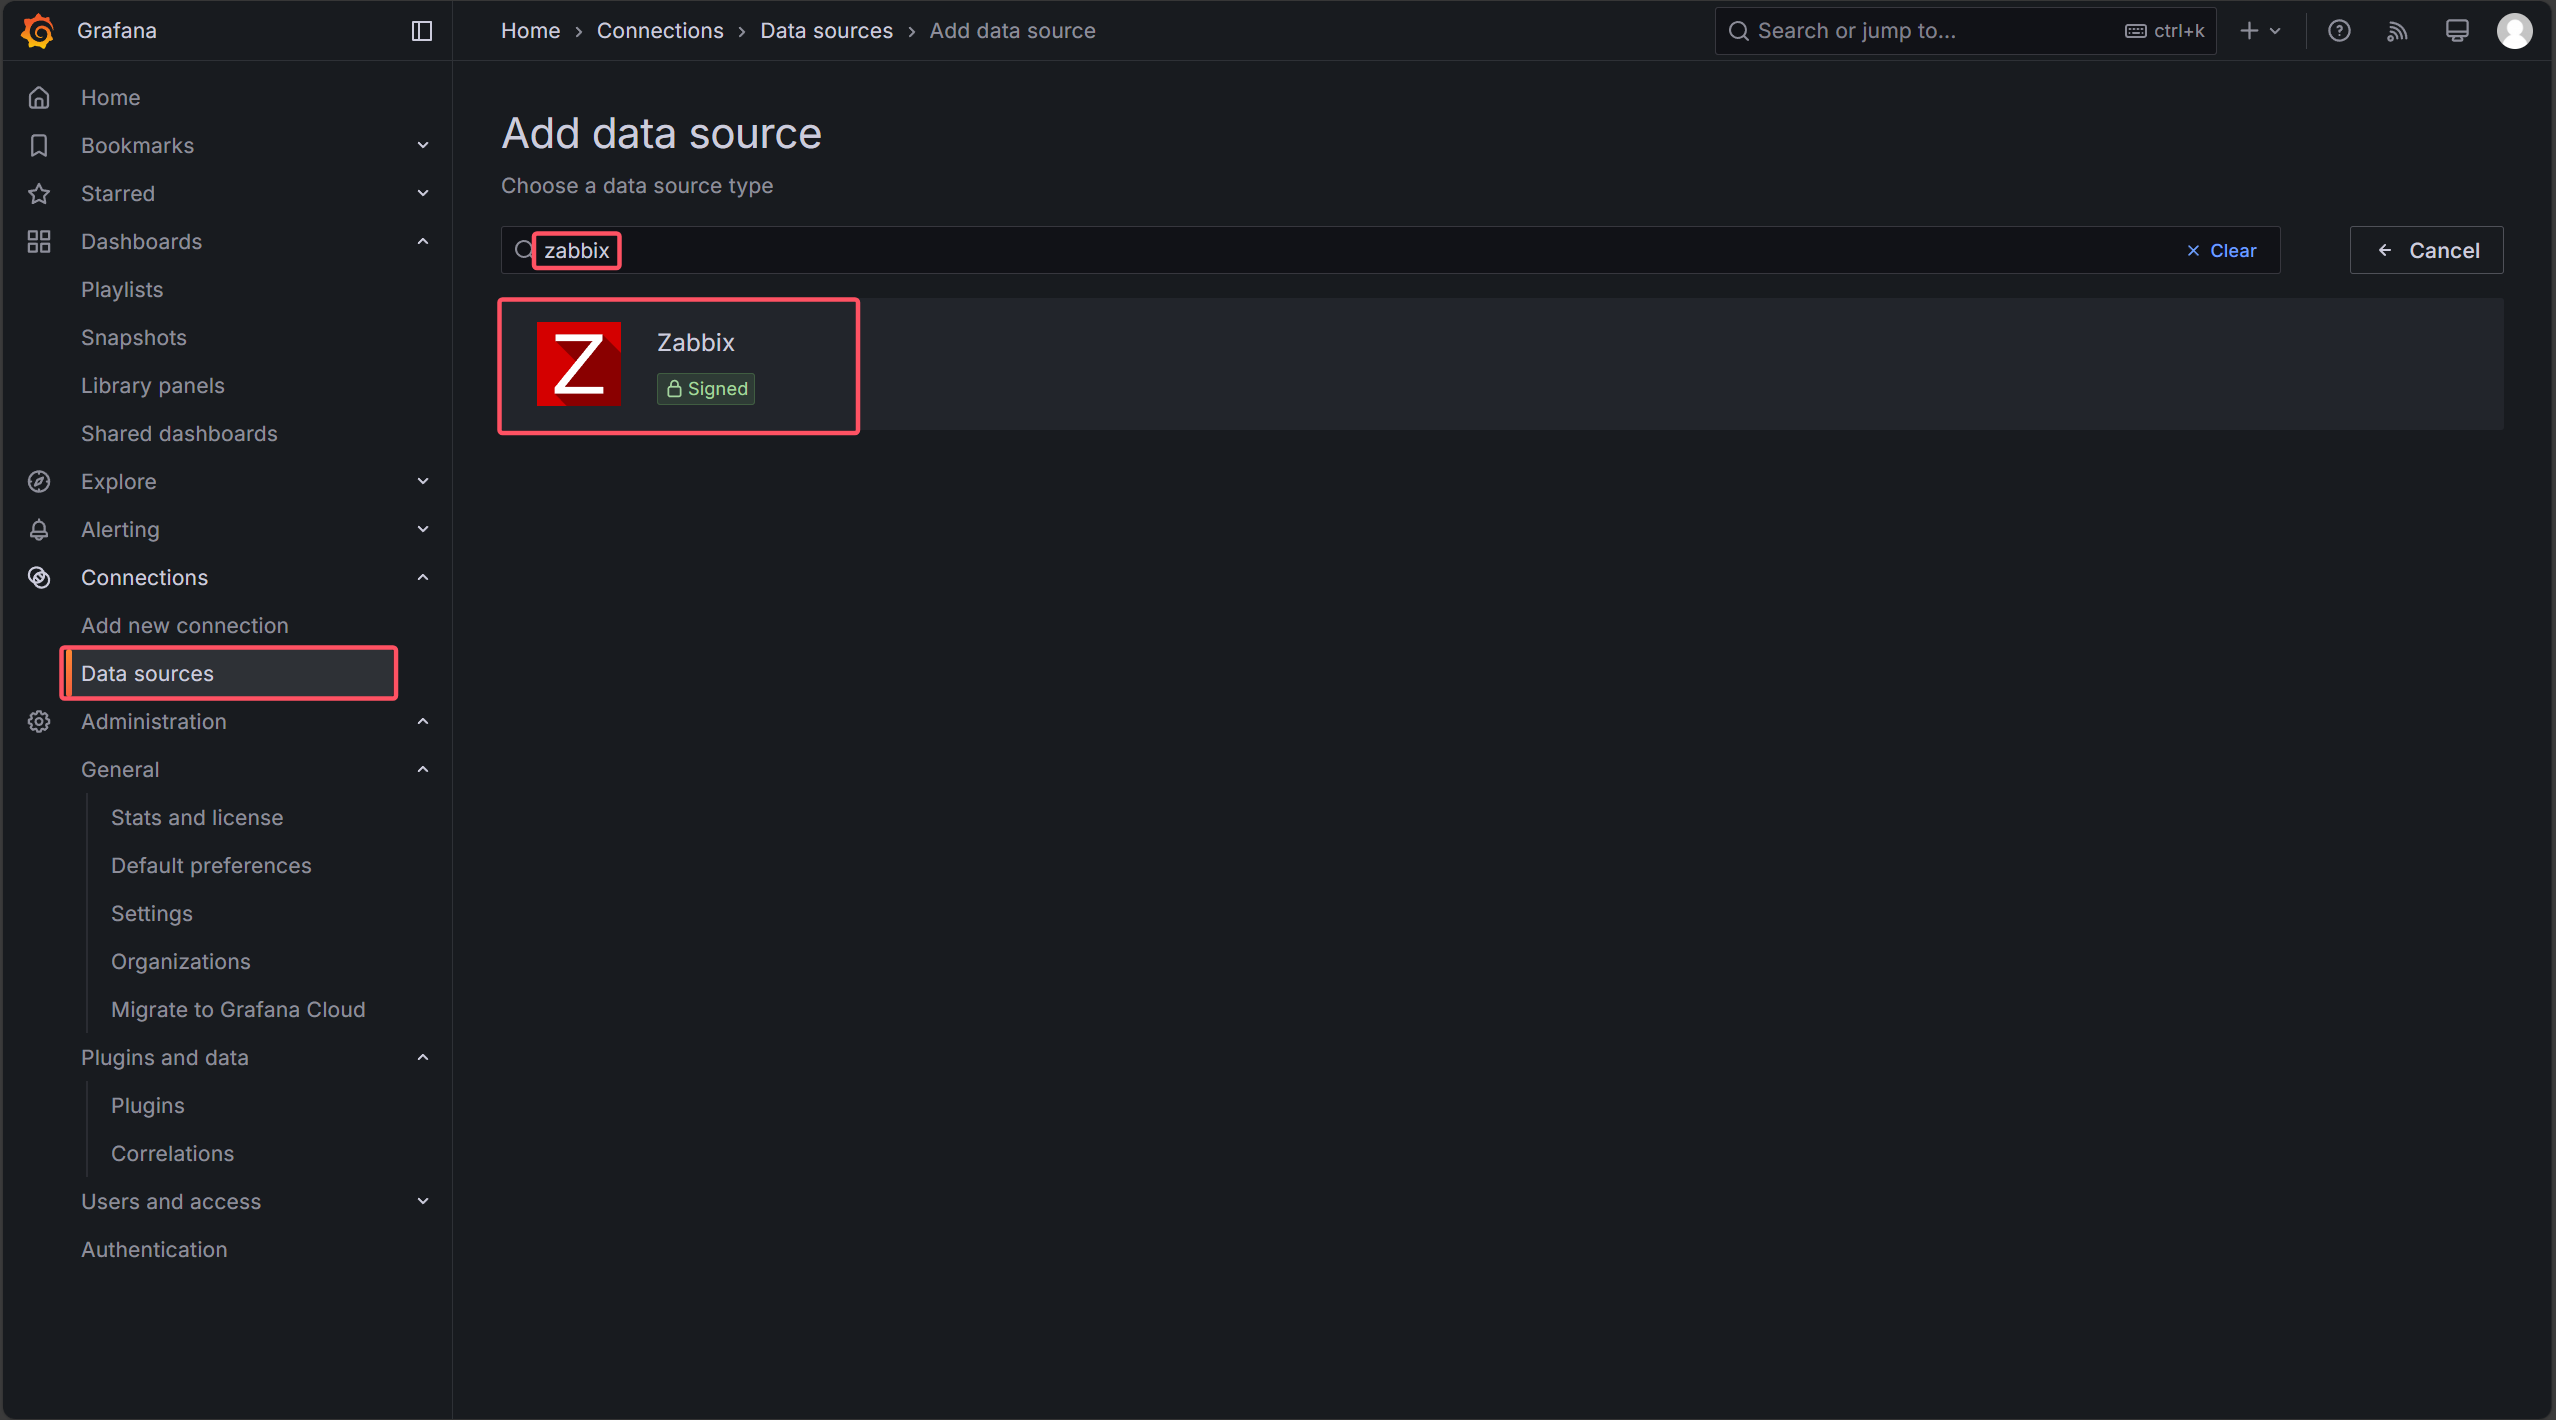The width and height of the screenshot is (2556, 1420).
Task: Open Playlists under Dashboards
Action: [122, 289]
